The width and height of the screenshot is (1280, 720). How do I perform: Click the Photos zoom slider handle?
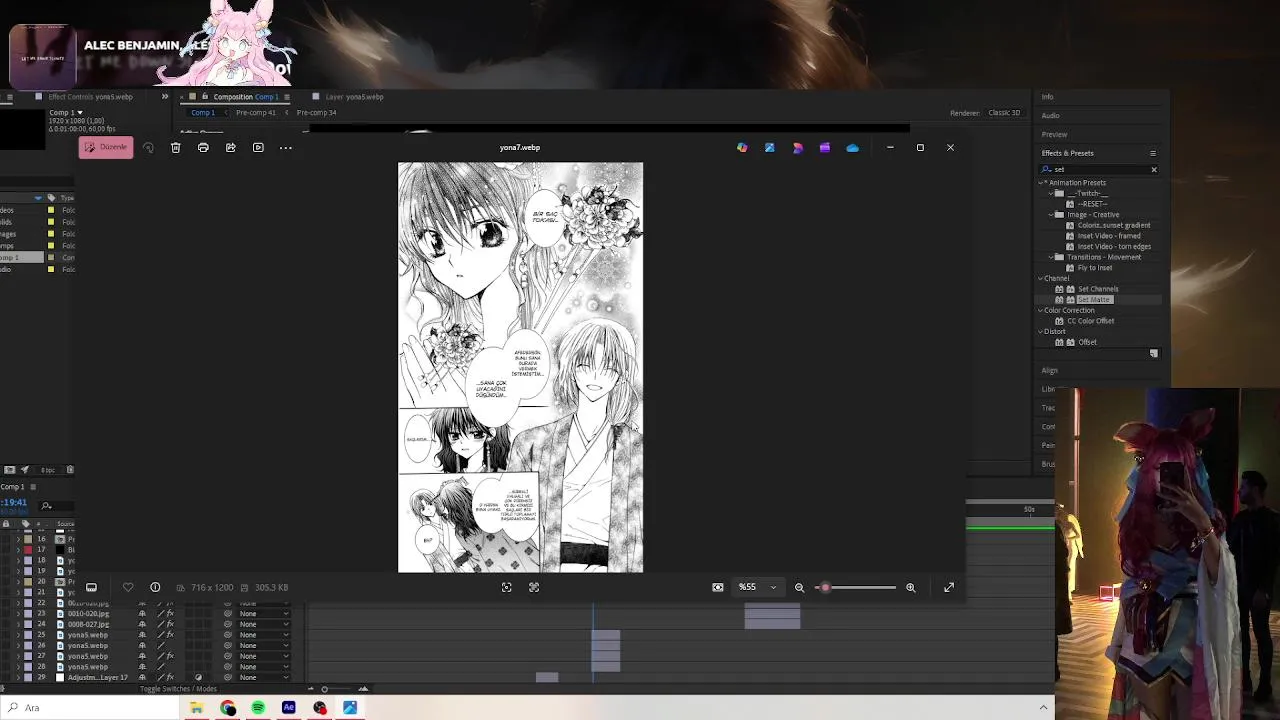pos(825,587)
